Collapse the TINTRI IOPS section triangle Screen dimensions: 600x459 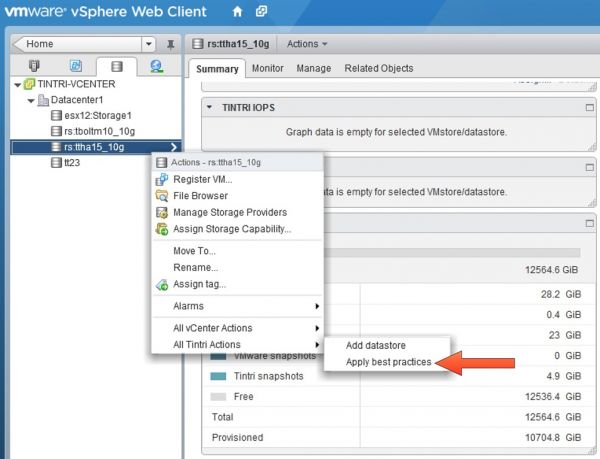(209, 107)
